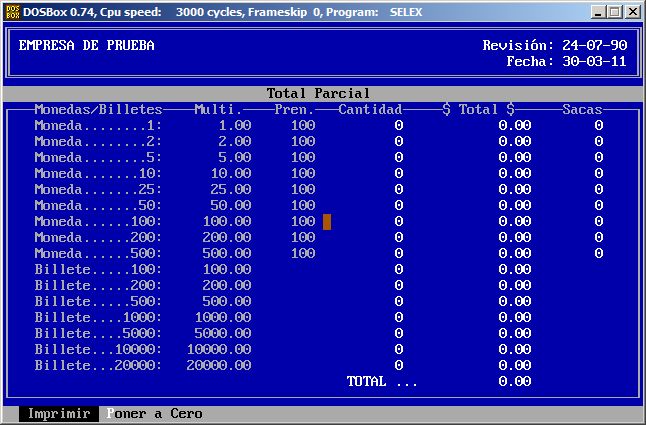
Task: Click the Cantidad value for Moneda 1
Action: (398, 126)
